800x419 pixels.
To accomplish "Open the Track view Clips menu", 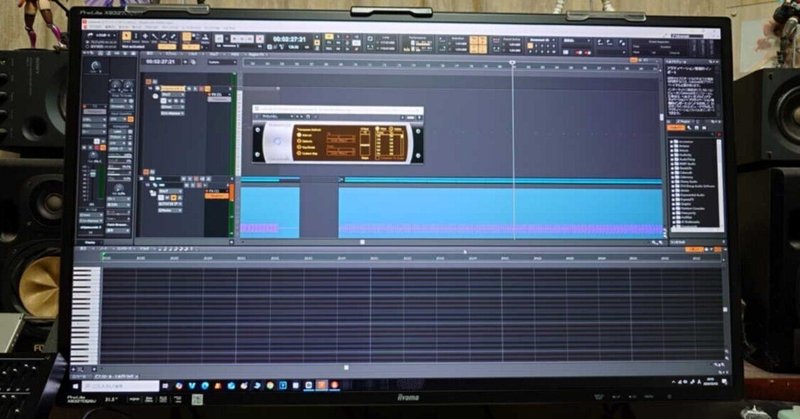I will 214,55.
